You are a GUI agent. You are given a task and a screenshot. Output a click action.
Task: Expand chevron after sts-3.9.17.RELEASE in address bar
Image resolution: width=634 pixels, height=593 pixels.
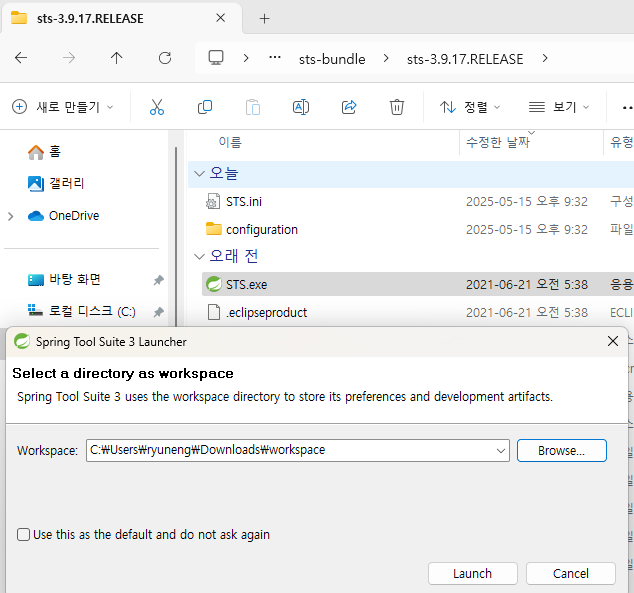pos(545,59)
